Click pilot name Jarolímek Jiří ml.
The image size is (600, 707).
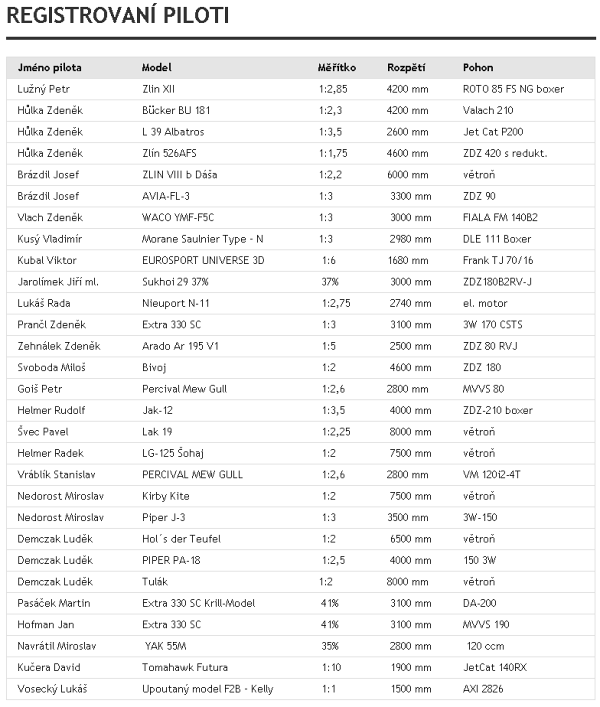(x=58, y=282)
